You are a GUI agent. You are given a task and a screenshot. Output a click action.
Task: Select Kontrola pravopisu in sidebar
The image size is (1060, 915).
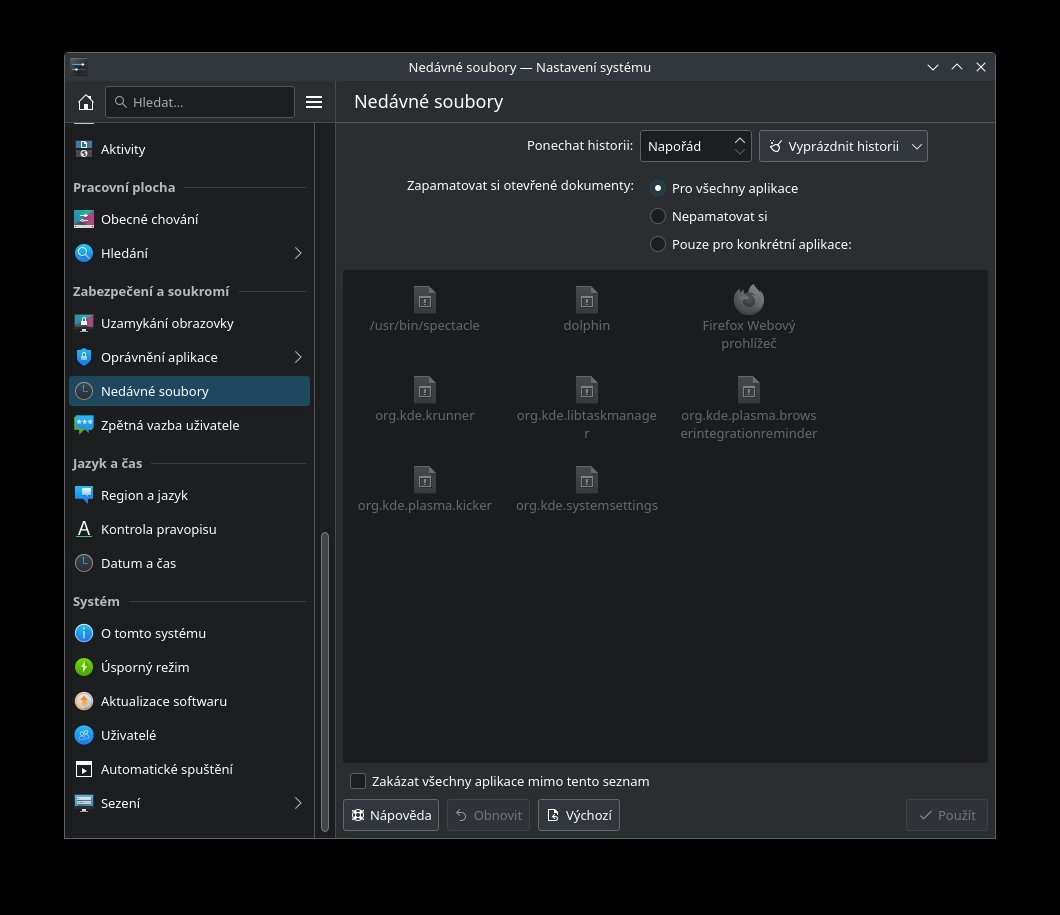pyautogui.click(x=158, y=529)
